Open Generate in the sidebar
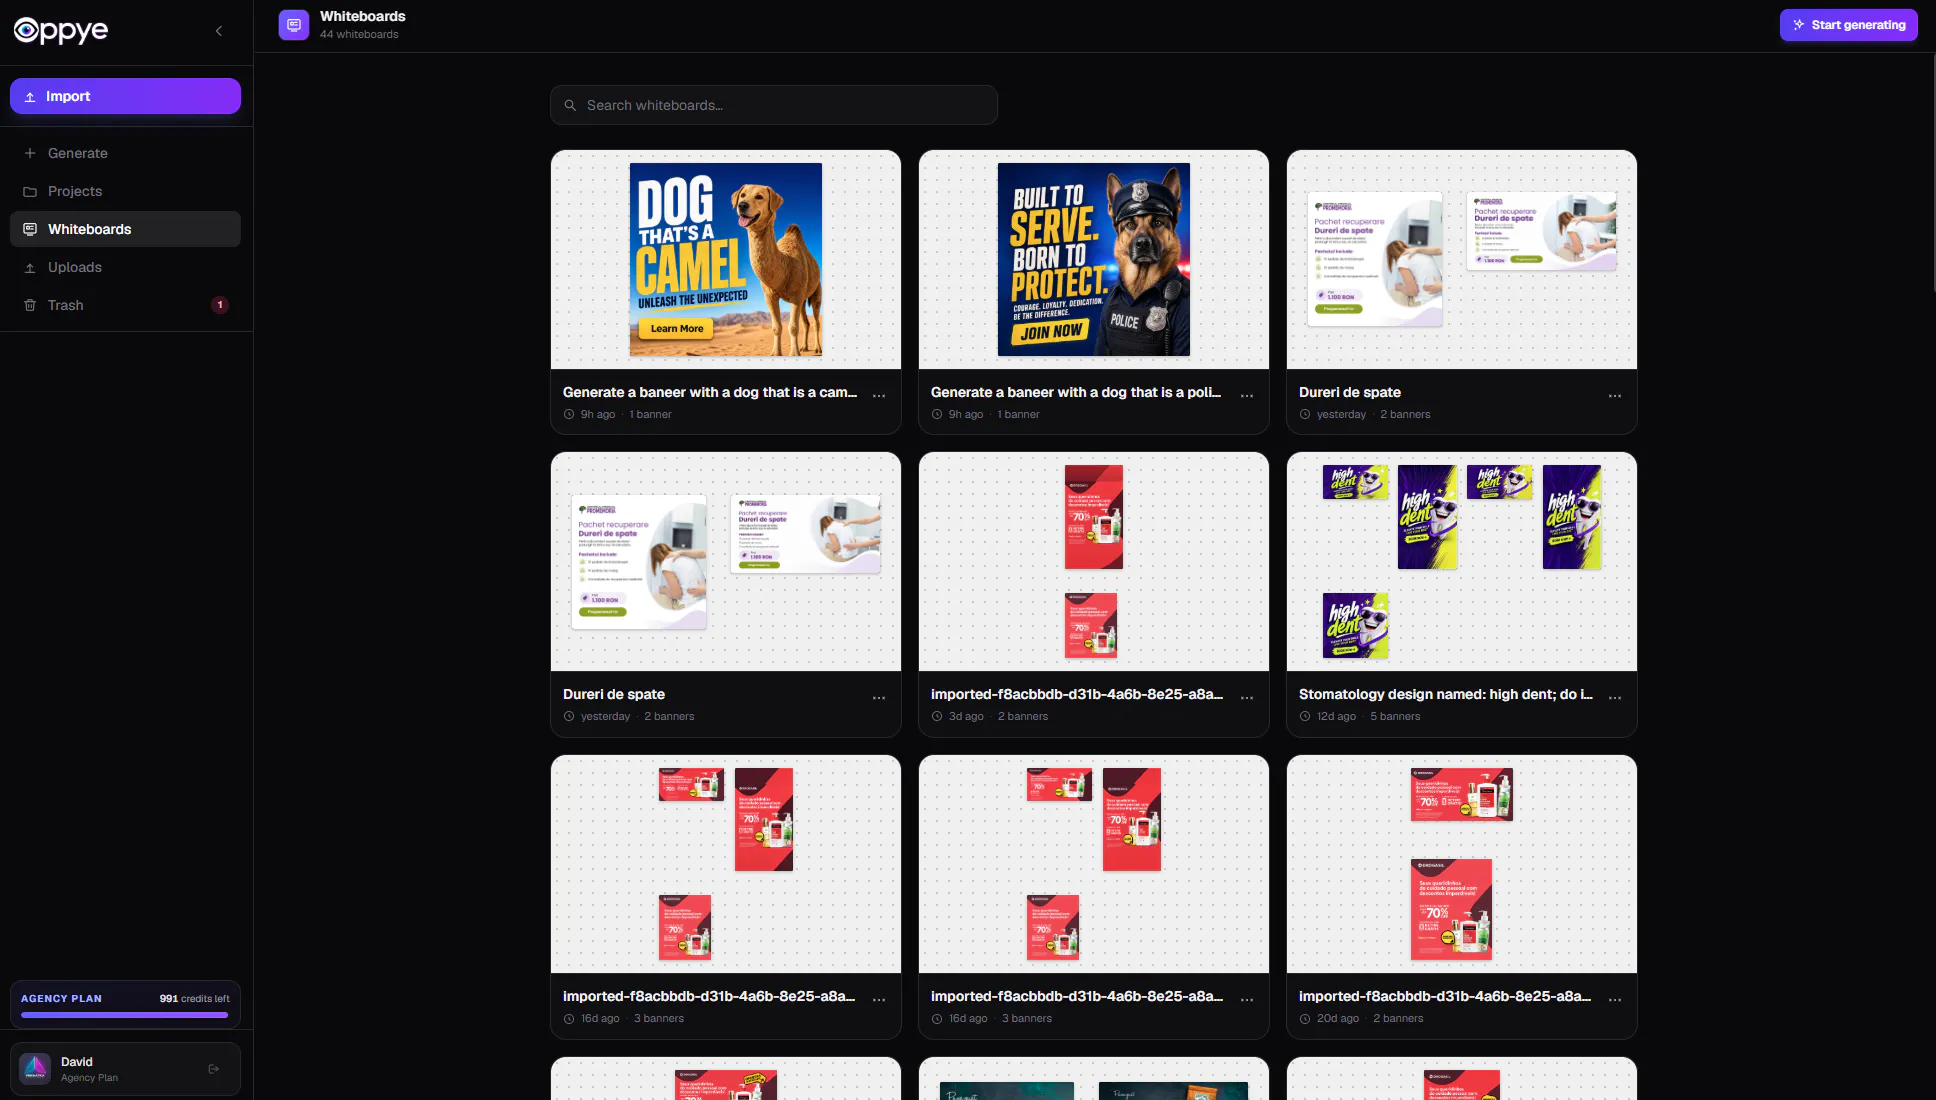1936x1100 pixels. pos(125,153)
